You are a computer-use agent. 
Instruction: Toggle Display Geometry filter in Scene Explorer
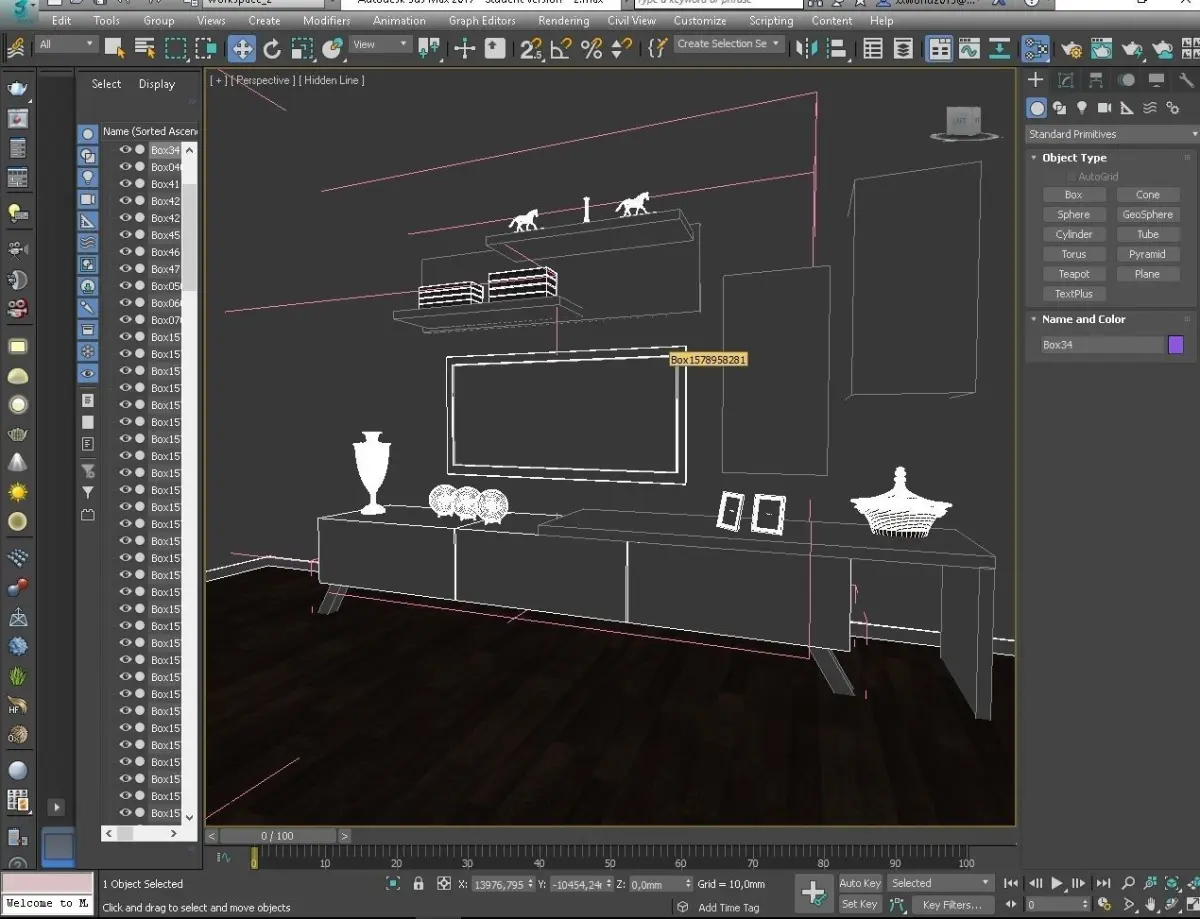tap(88, 134)
